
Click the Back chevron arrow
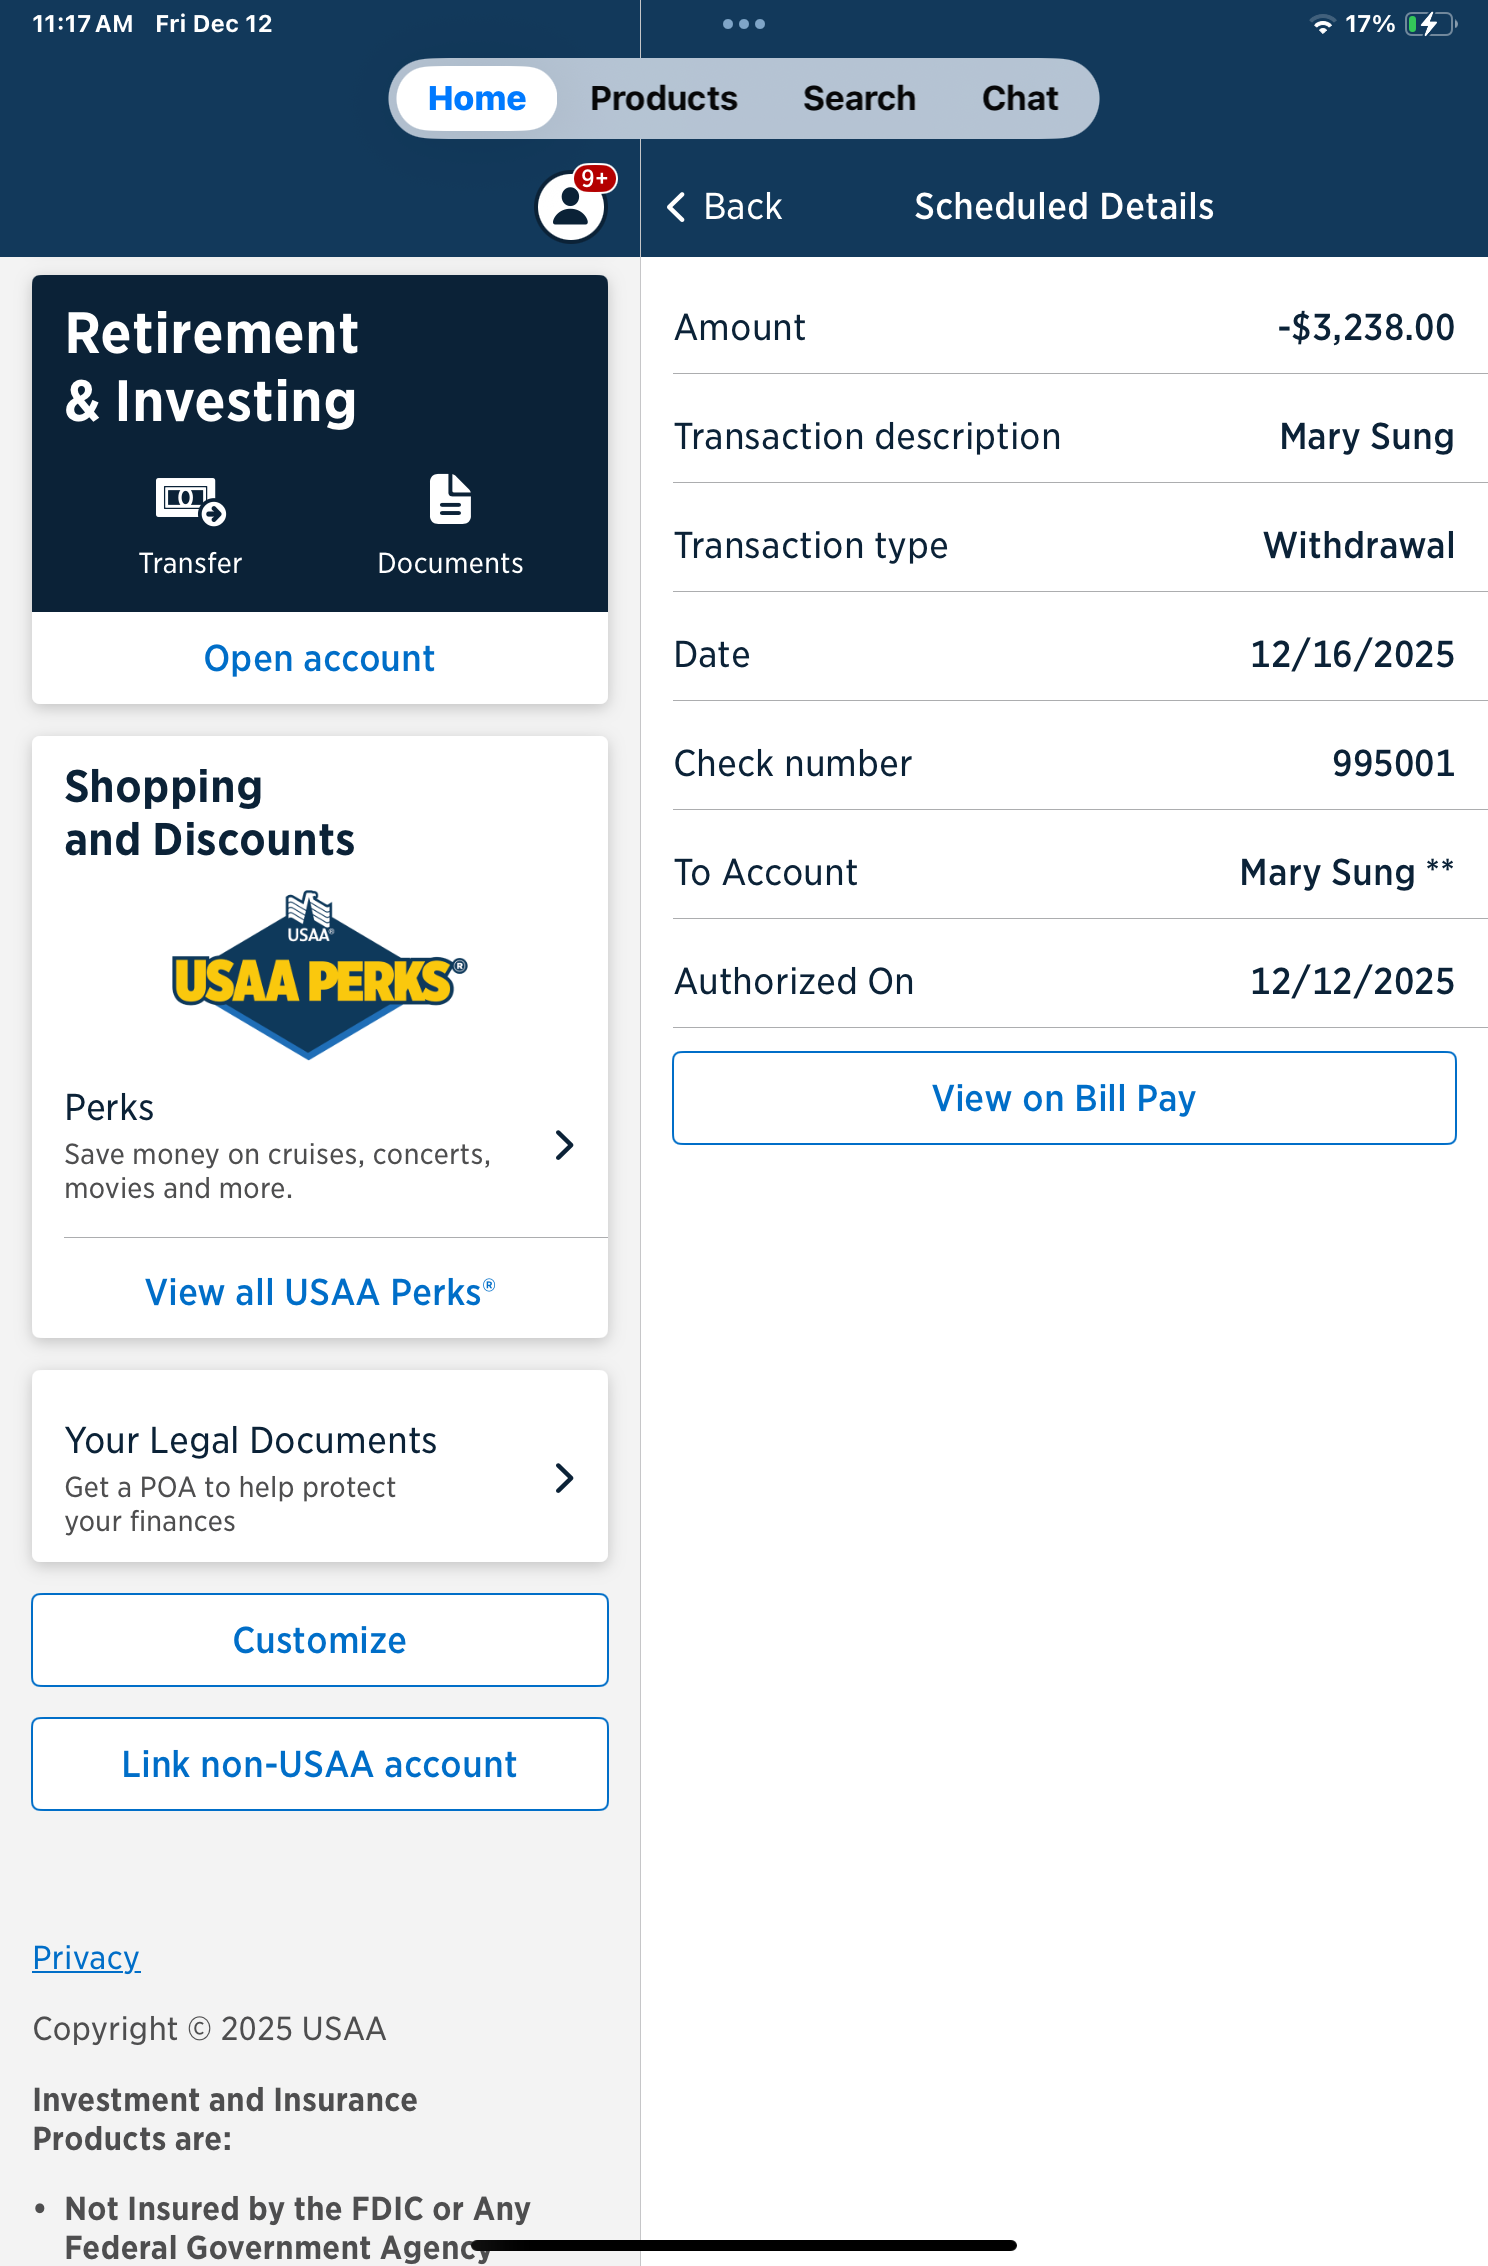coord(677,207)
